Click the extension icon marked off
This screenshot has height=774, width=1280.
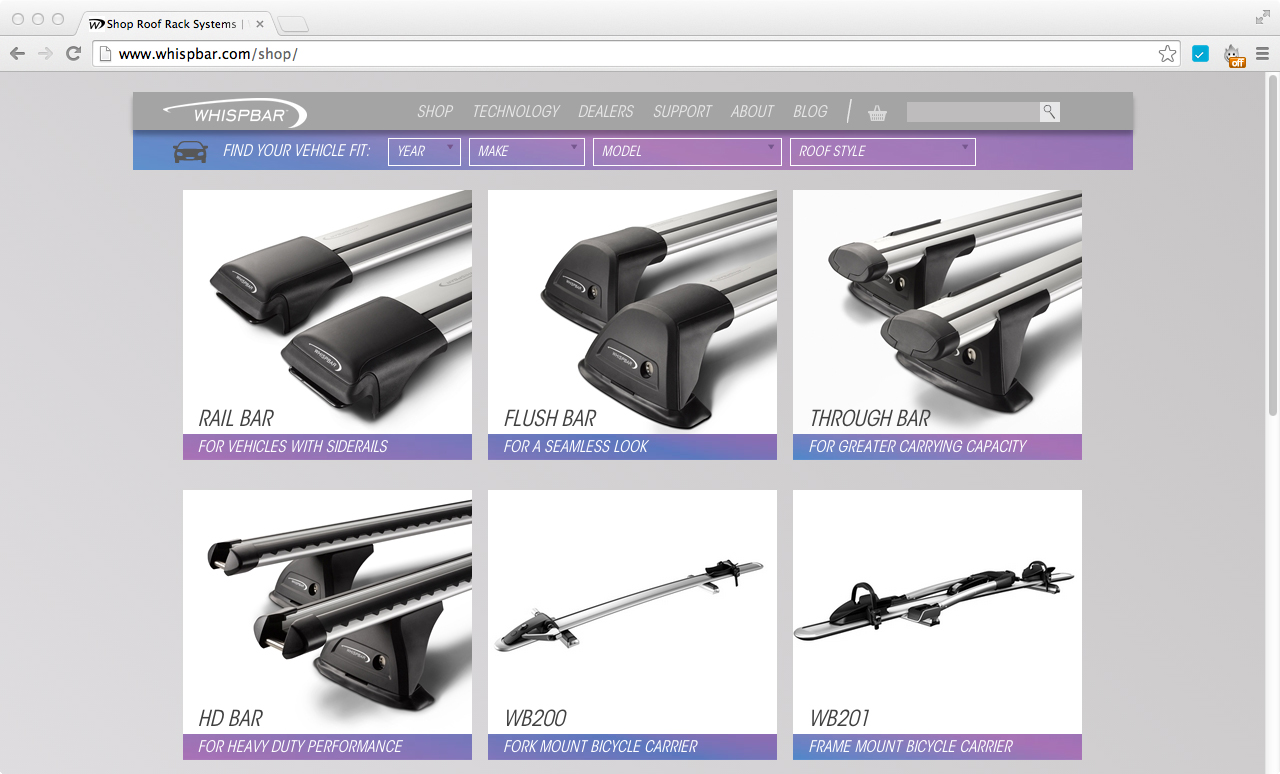[1234, 55]
